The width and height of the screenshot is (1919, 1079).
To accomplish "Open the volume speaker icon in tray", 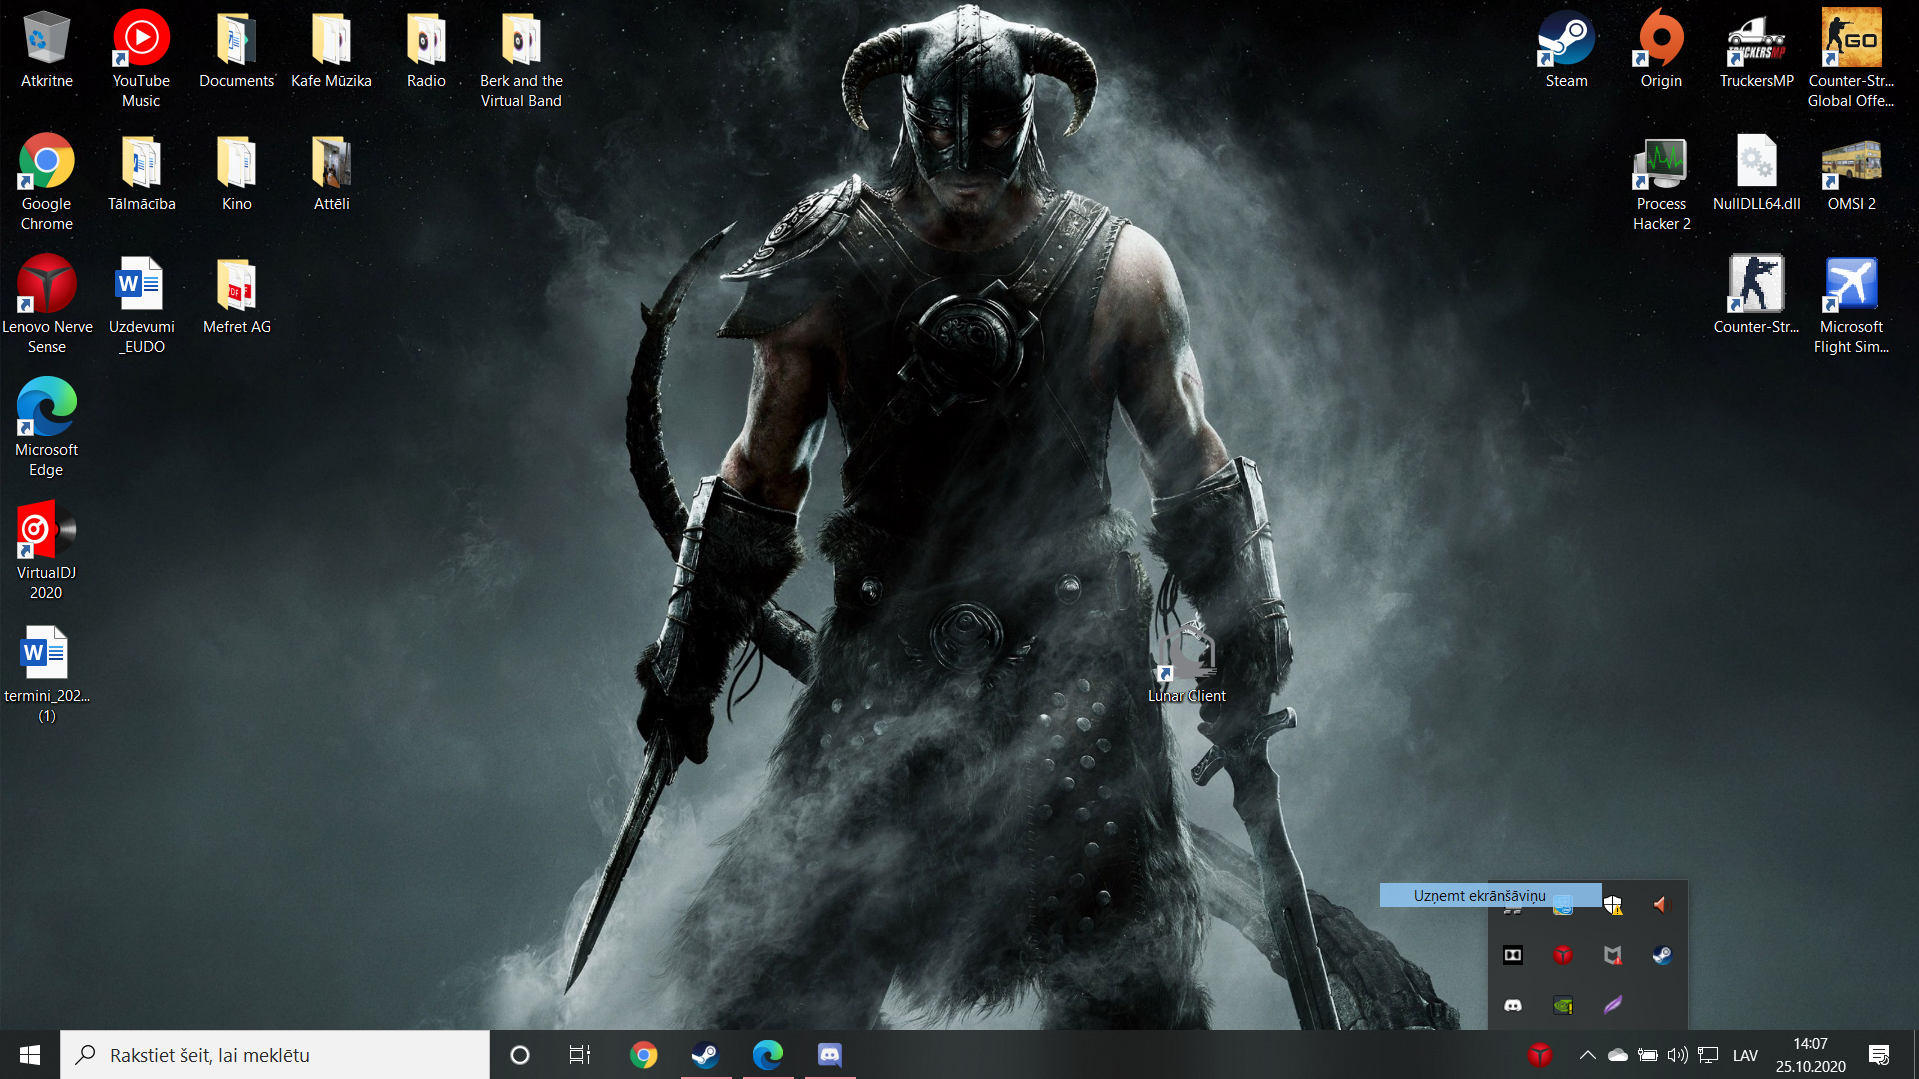I will 1677,1055.
